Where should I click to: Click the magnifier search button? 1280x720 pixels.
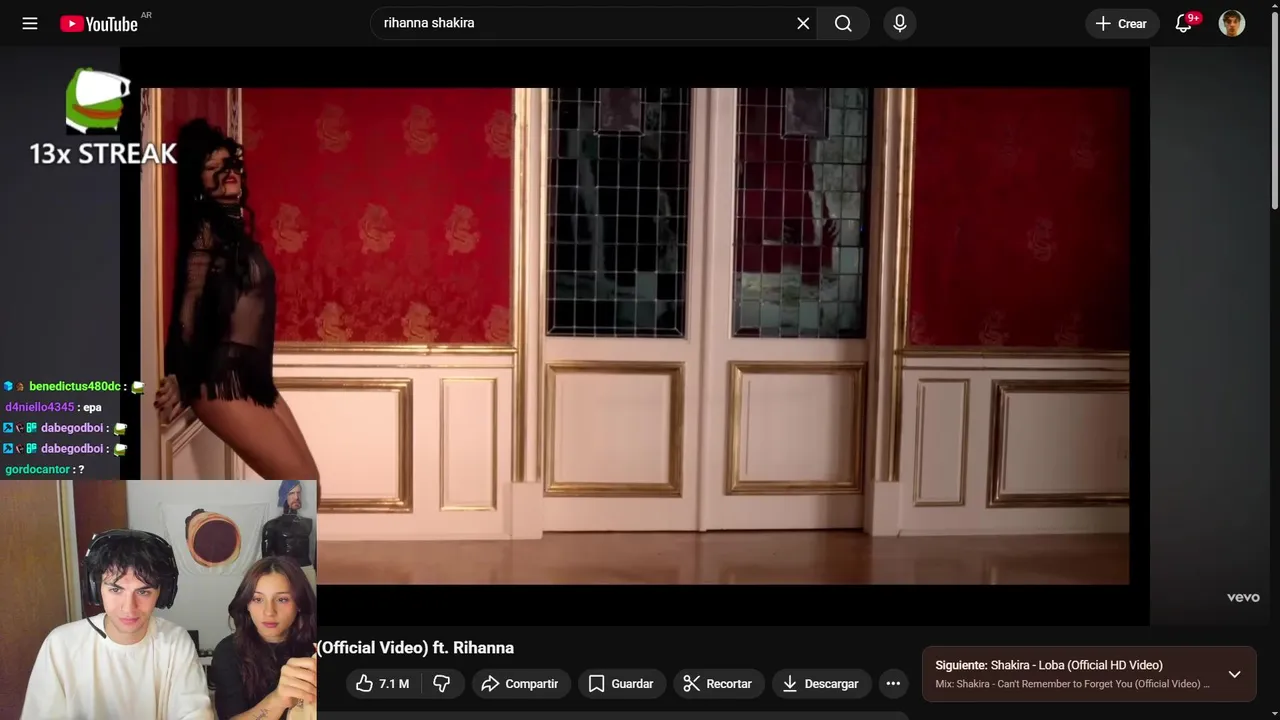pyautogui.click(x=843, y=23)
